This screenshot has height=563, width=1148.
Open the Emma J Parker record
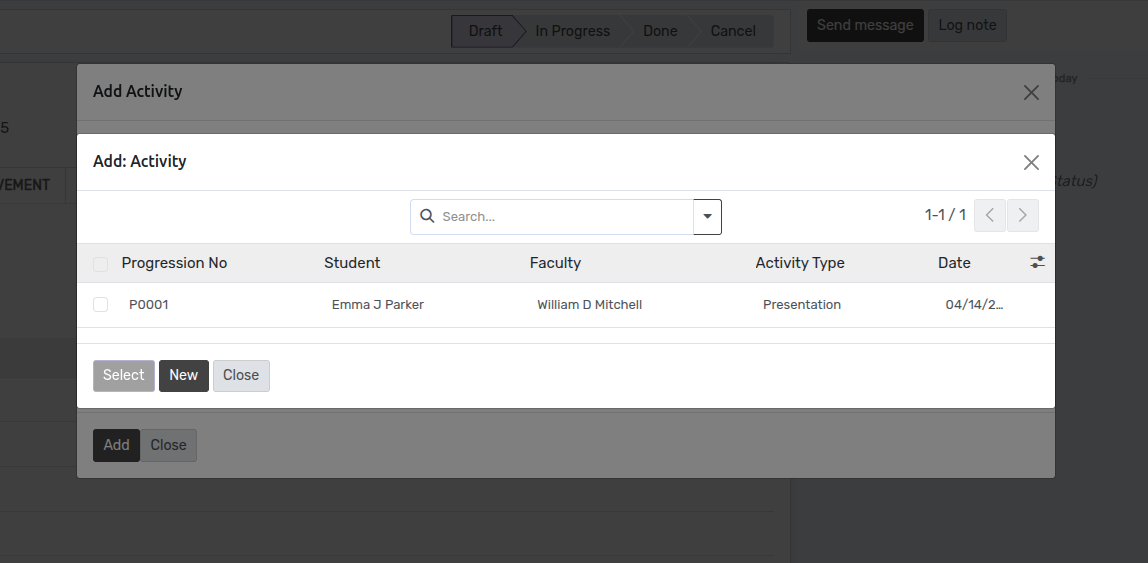pos(378,305)
